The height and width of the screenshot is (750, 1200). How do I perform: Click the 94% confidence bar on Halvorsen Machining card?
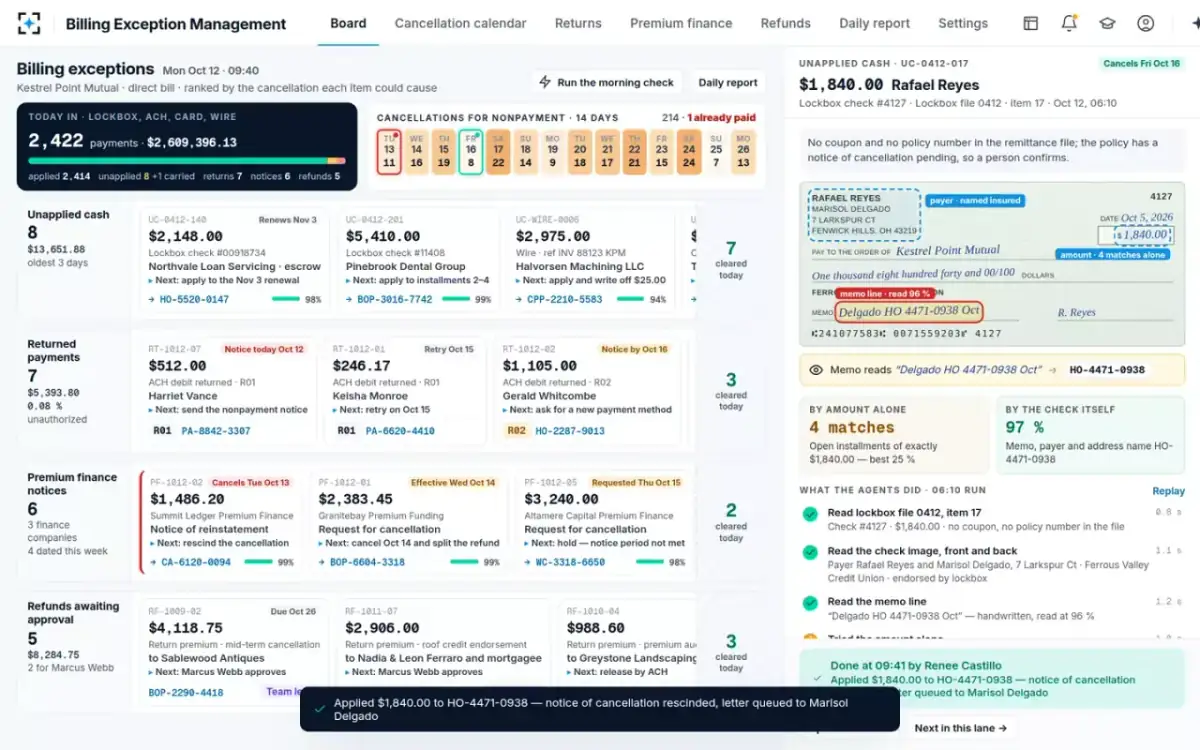(x=630, y=299)
